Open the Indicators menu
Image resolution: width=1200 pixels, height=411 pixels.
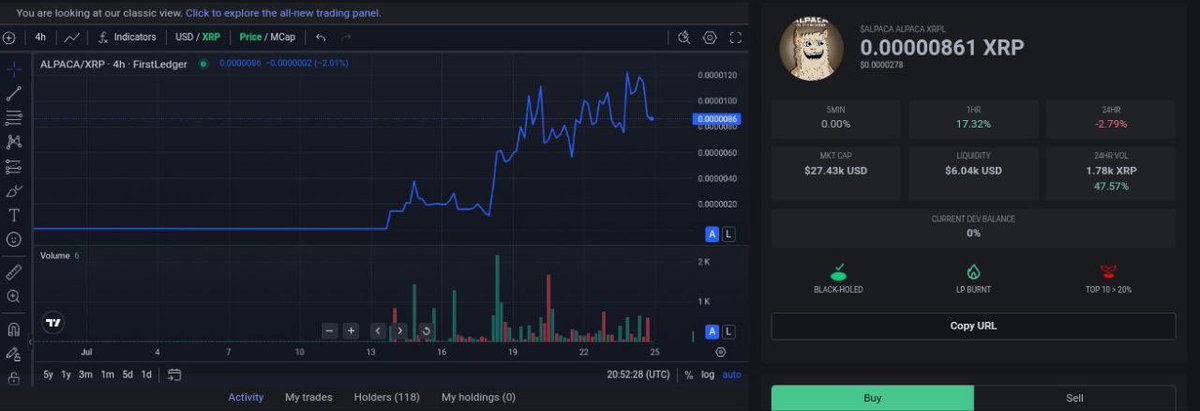pyautogui.click(x=128, y=37)
